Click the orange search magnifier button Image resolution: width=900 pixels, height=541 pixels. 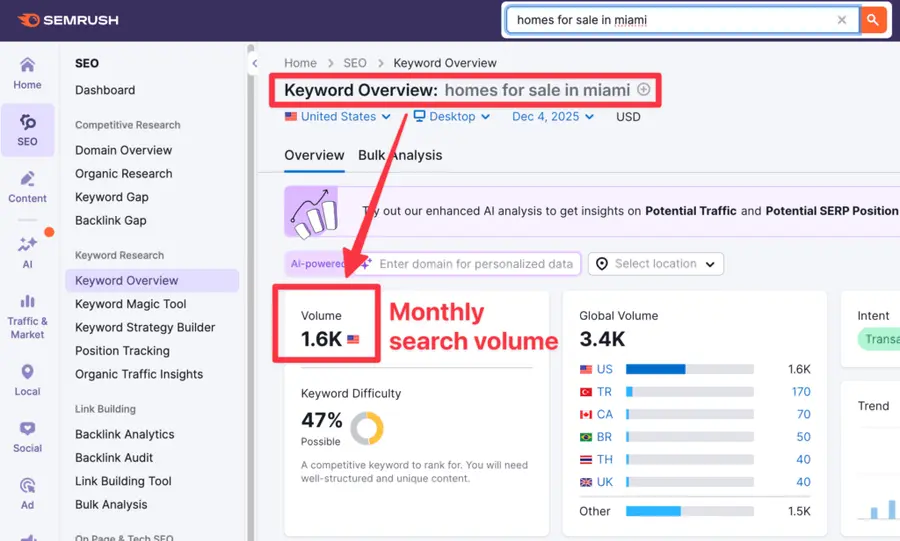pyautogui.click(x=872, y=20)
